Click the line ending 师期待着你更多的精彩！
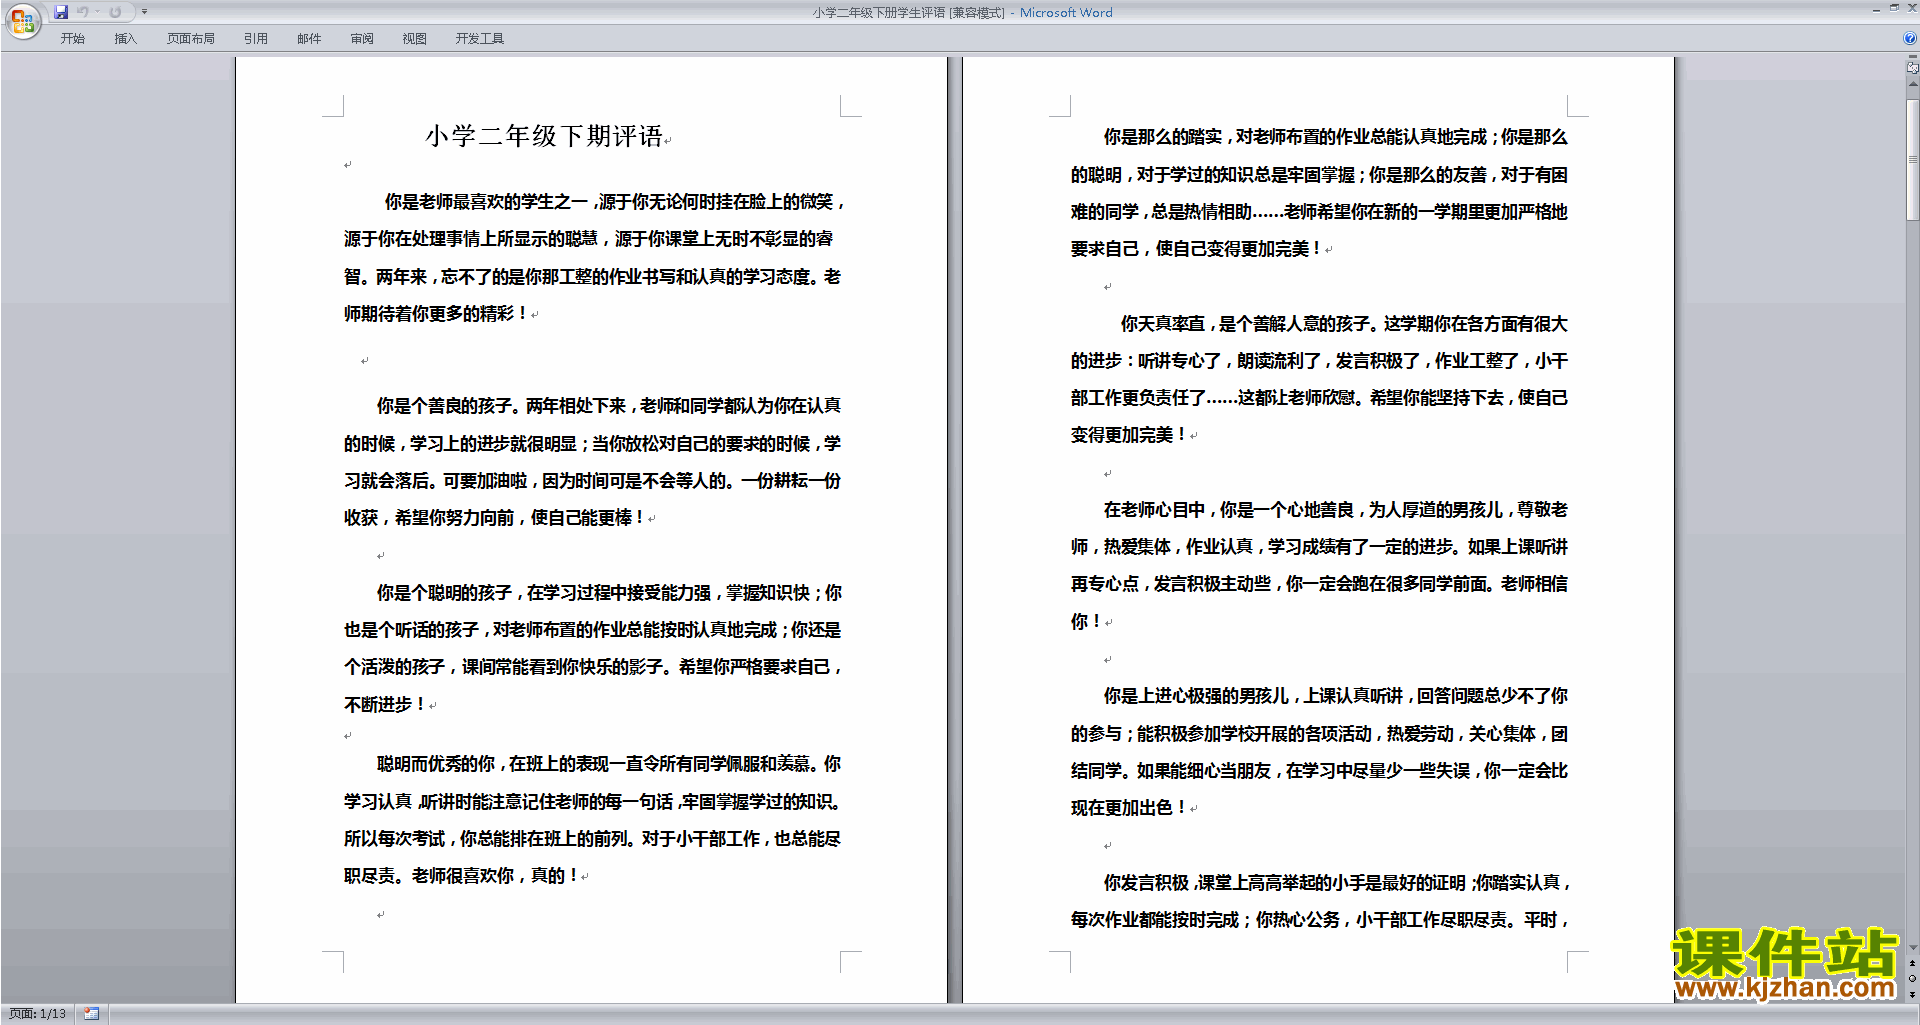Image resolution: width=1920 pixels, height=1025 pixels. tap(437, 314)
